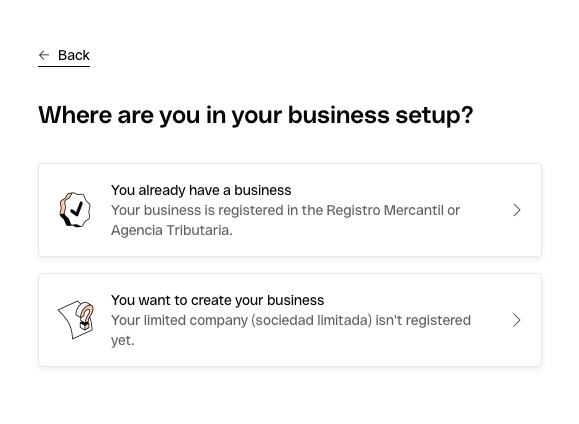Click the word 'business' in the page heading
The height and width of the screenshot is (424, 579).
[x=339, y=114]
